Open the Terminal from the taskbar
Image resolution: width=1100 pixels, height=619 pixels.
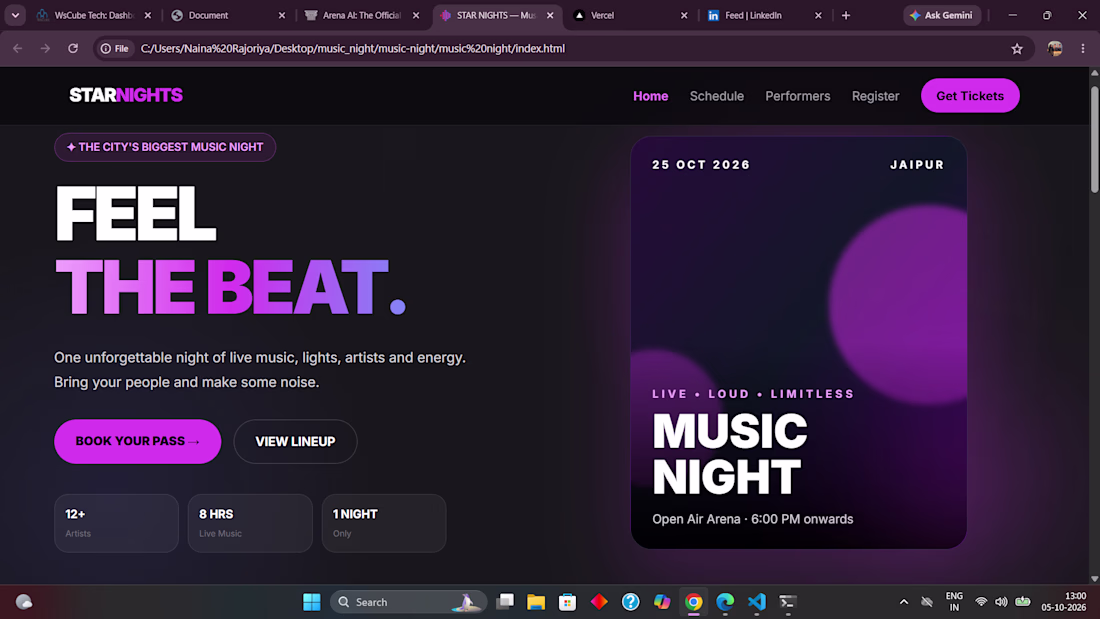788,601
